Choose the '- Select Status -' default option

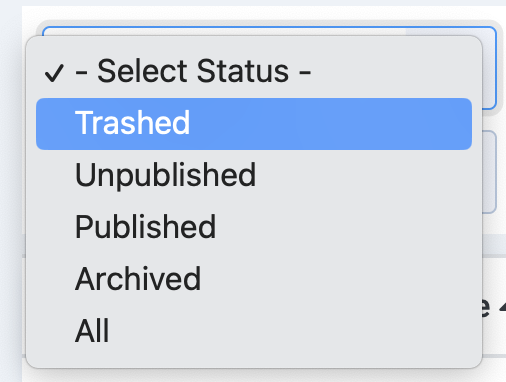(254, 72)
